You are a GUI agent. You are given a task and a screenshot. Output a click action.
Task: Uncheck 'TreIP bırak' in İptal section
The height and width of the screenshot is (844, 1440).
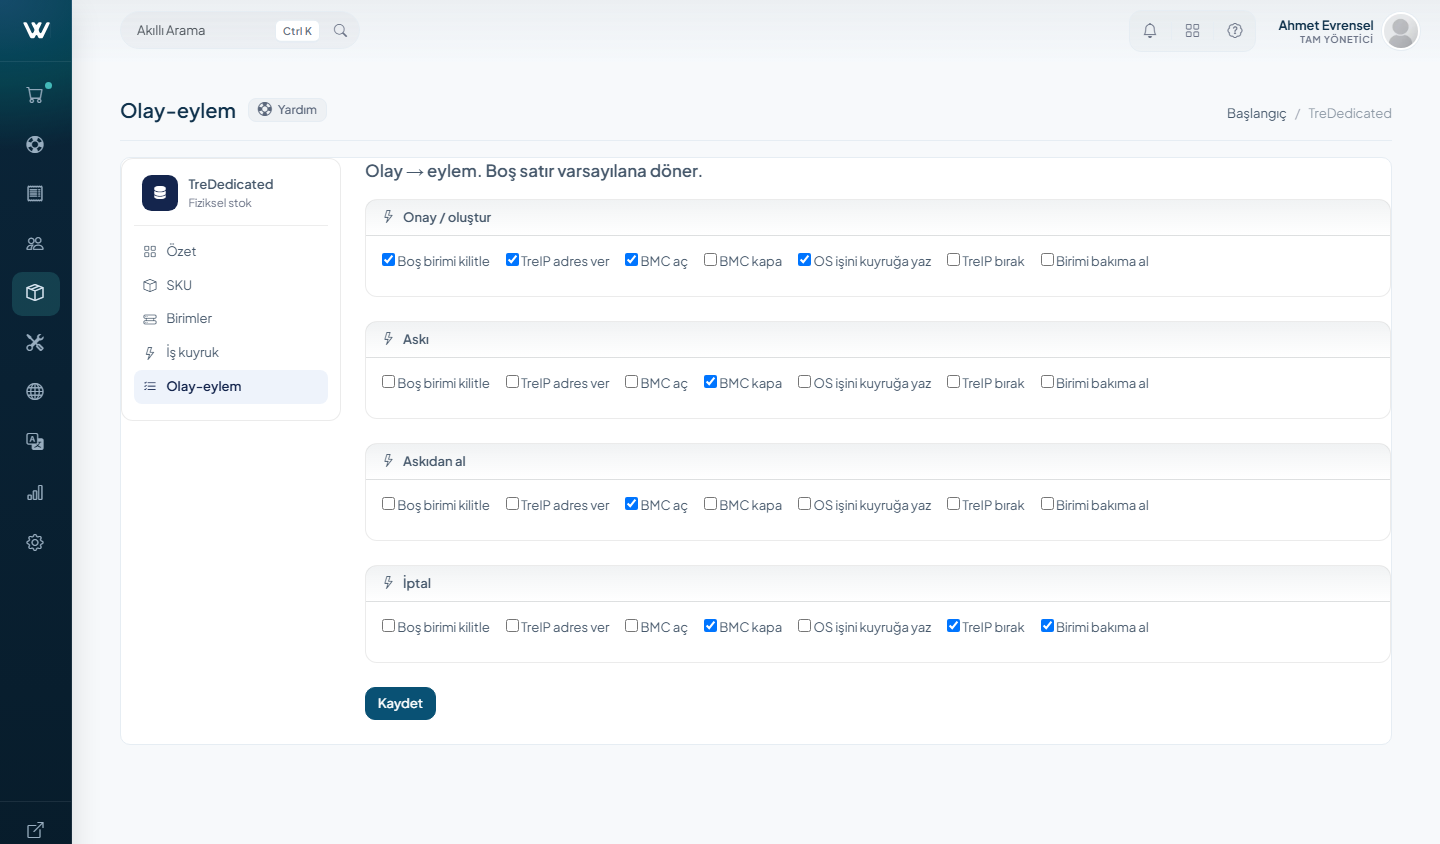[x=953, y=626]
